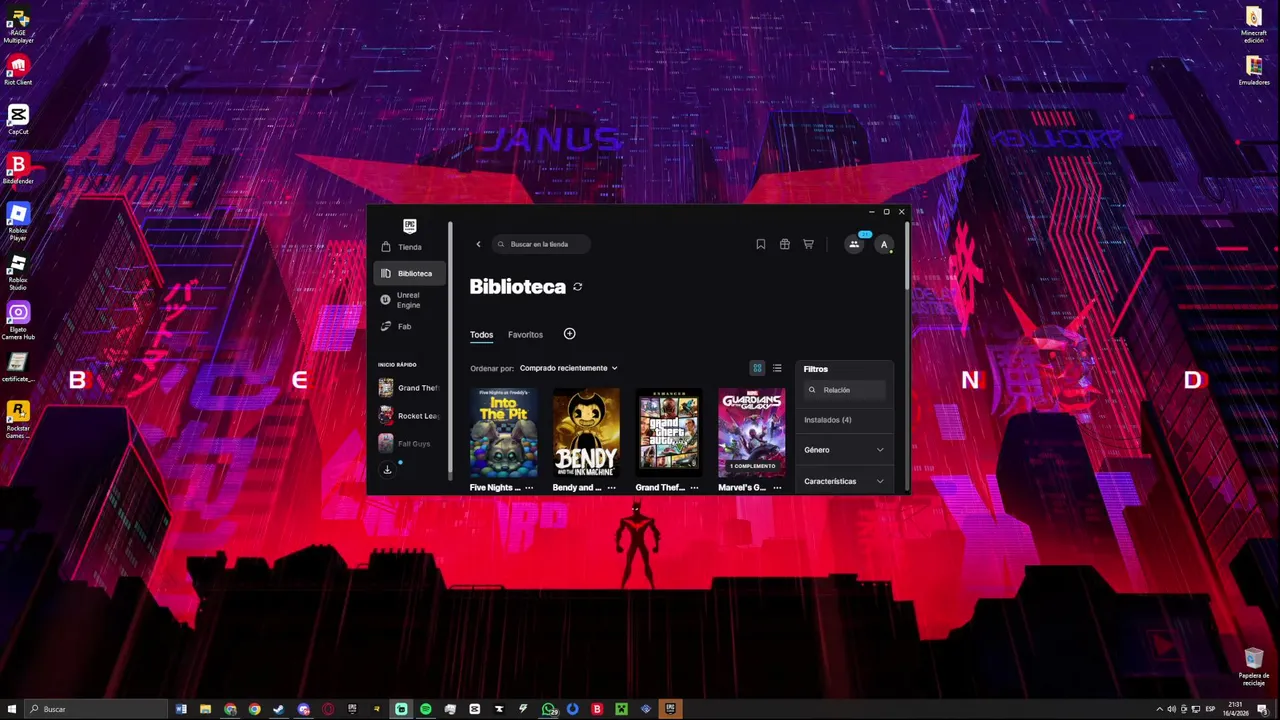Click the 1 COMPLEMENTO badge
Screen dimensions: 1280x720
(x=752, y=466)
